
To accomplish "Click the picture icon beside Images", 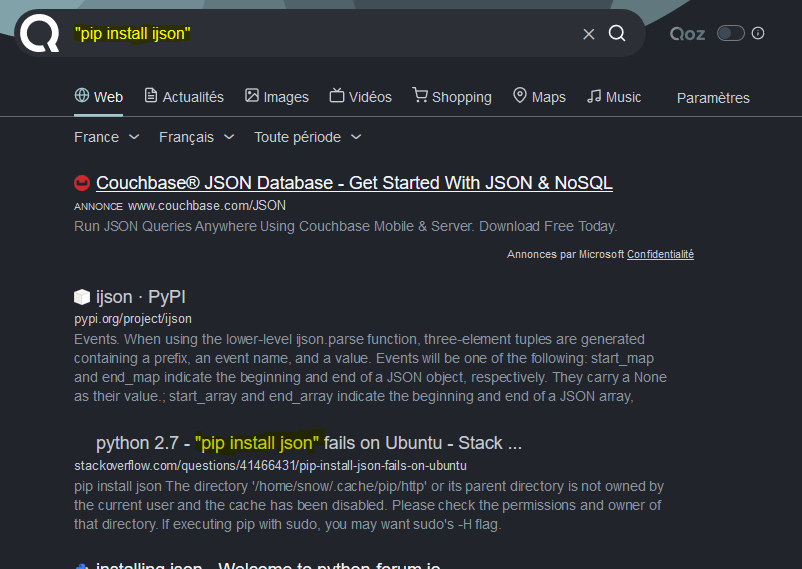I will (252, 95).
